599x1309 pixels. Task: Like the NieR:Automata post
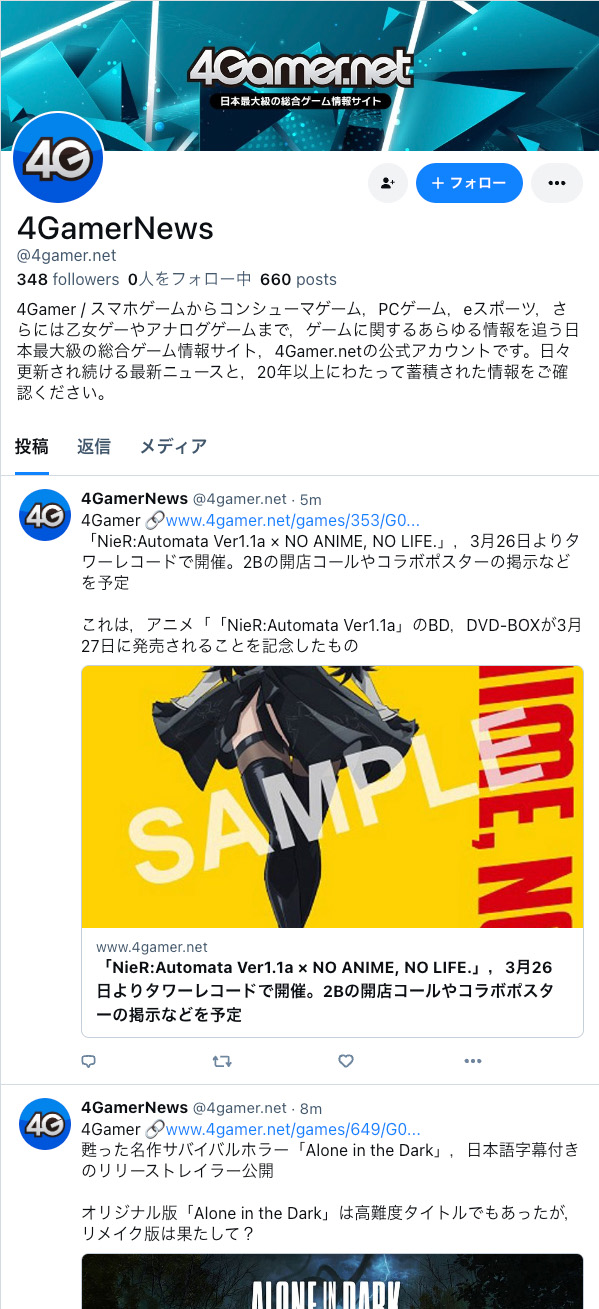click(346, 1061)
